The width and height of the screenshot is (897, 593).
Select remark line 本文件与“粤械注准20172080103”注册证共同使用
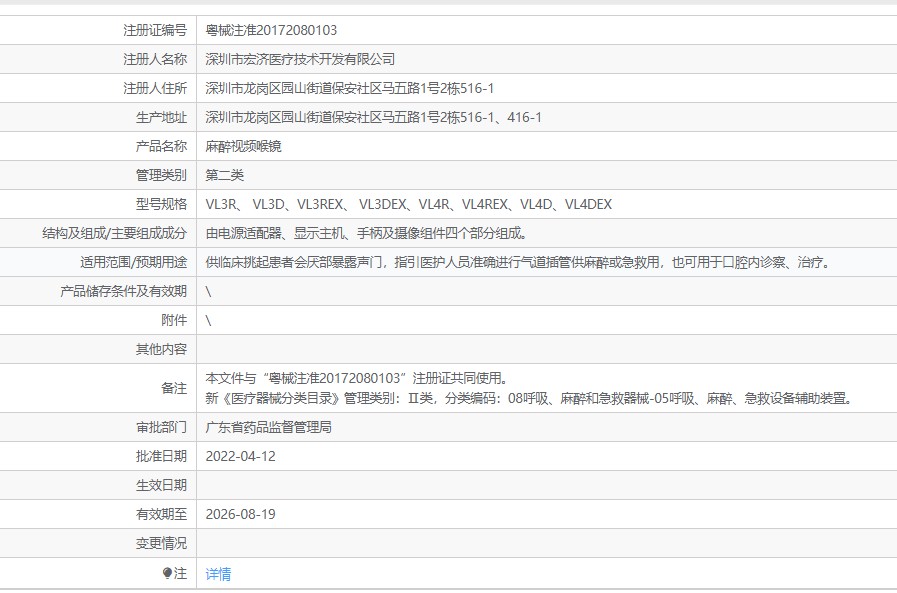[357, 378]
